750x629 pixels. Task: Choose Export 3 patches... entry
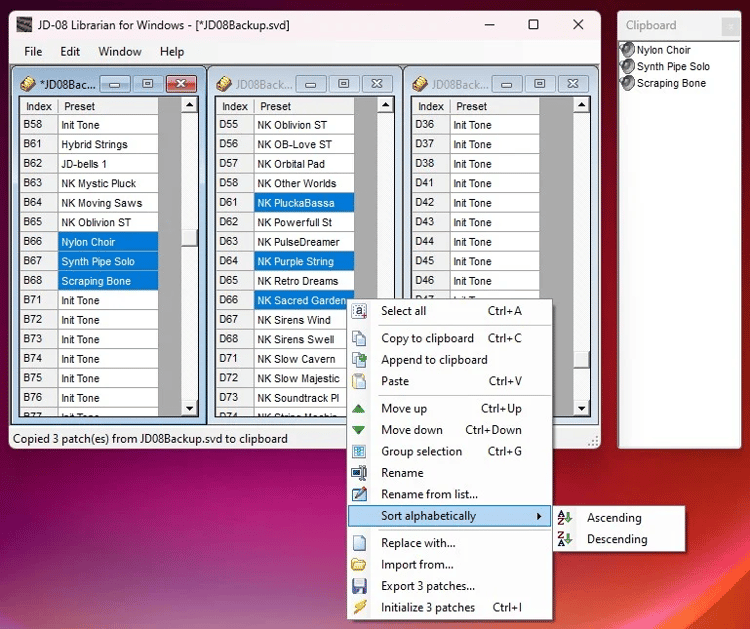click(x=450, y=586)
